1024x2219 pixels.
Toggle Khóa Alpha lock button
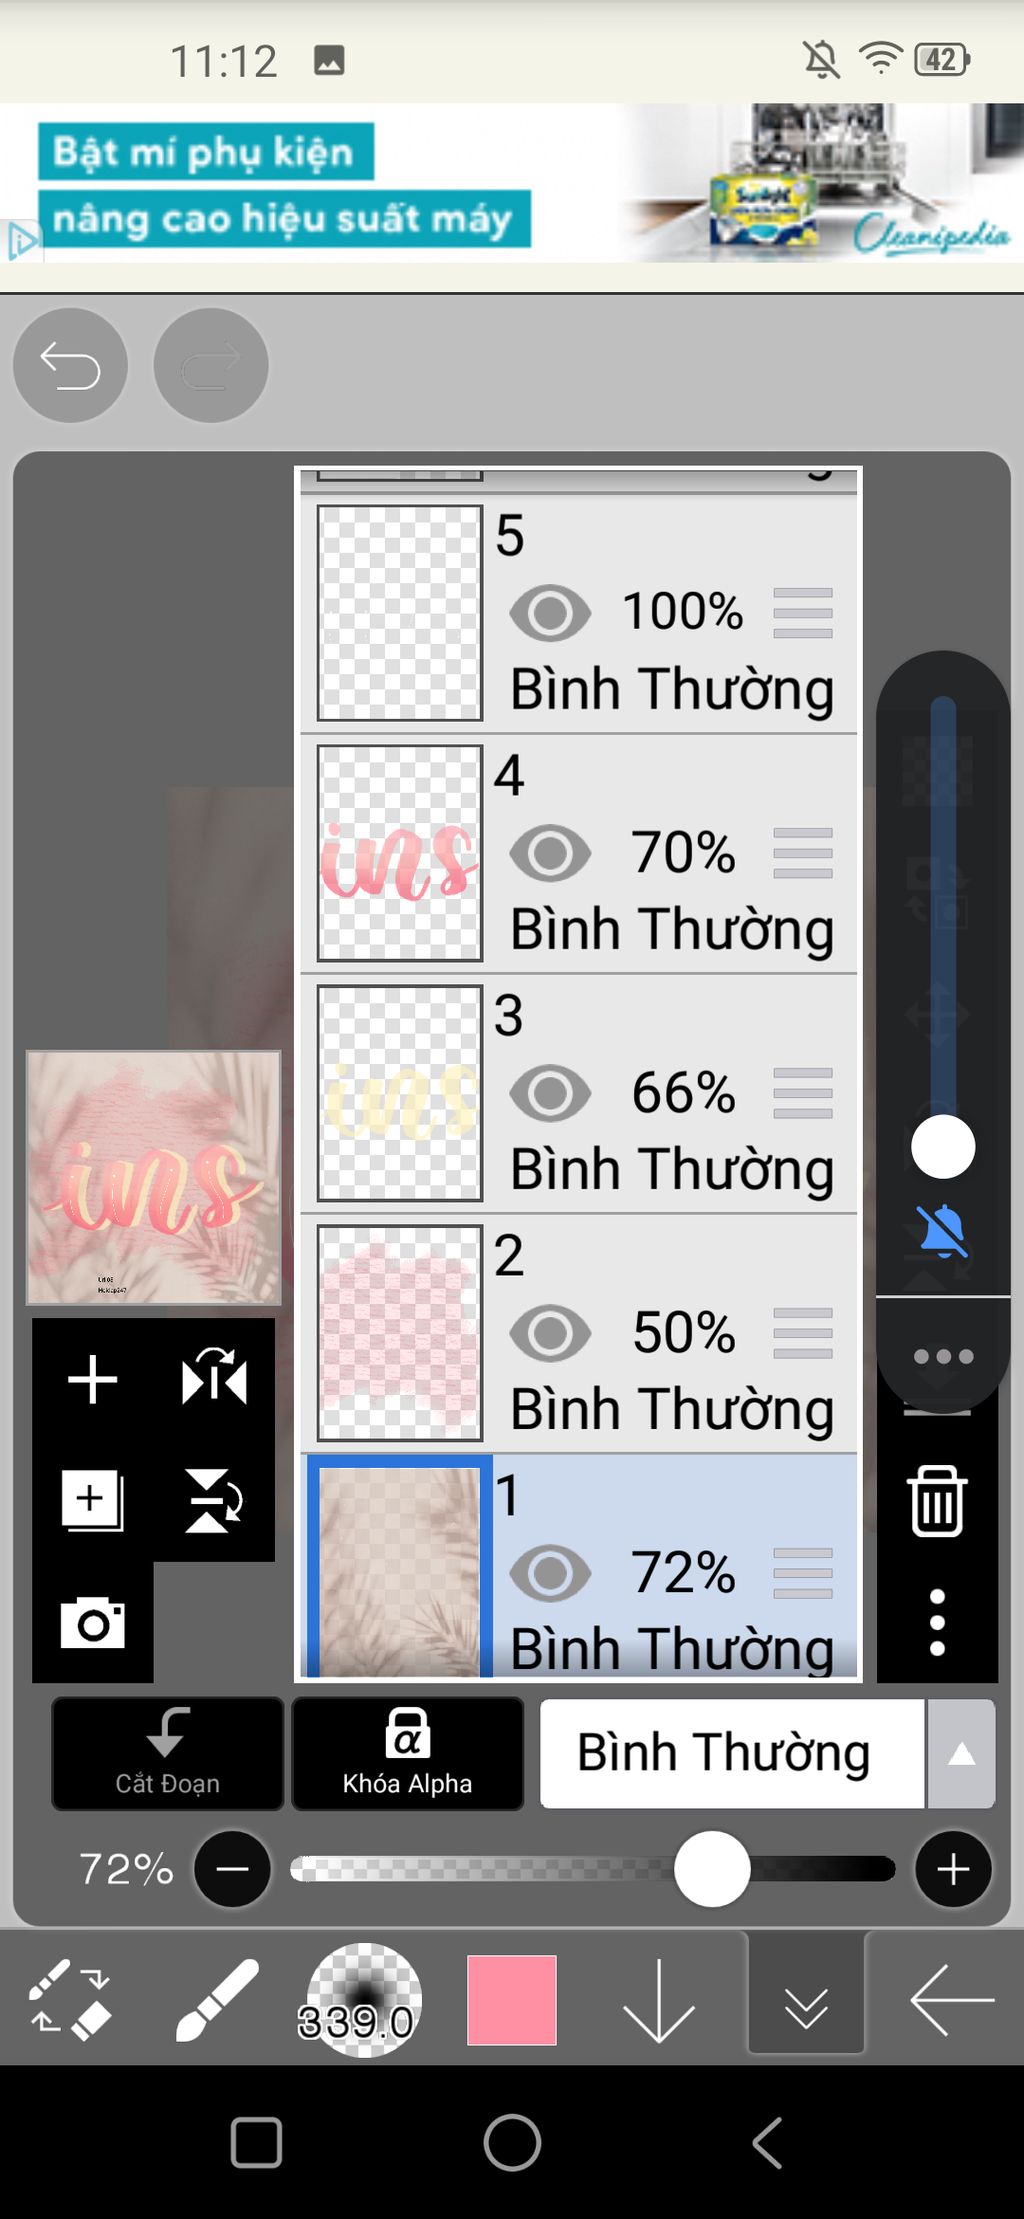(x=407, y=1754)
